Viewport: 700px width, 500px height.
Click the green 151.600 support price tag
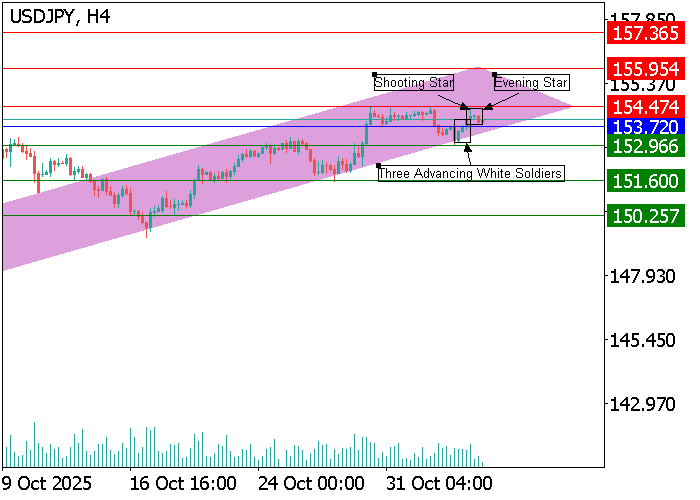pyautogui.click(x=645, y=181)
